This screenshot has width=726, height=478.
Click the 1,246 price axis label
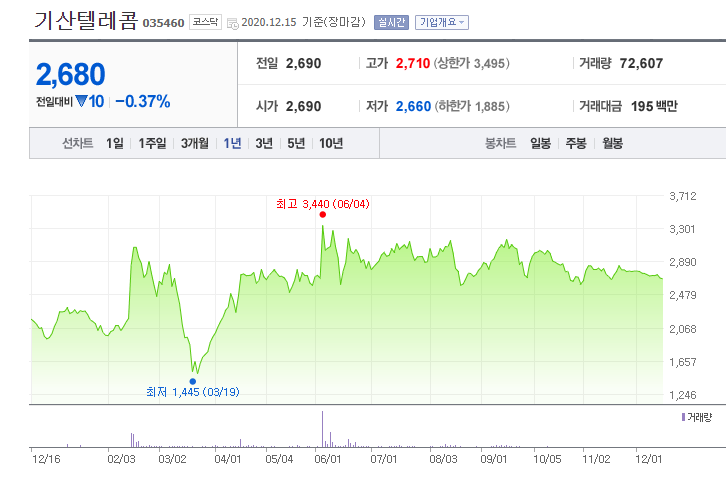[x=683, y=395]
